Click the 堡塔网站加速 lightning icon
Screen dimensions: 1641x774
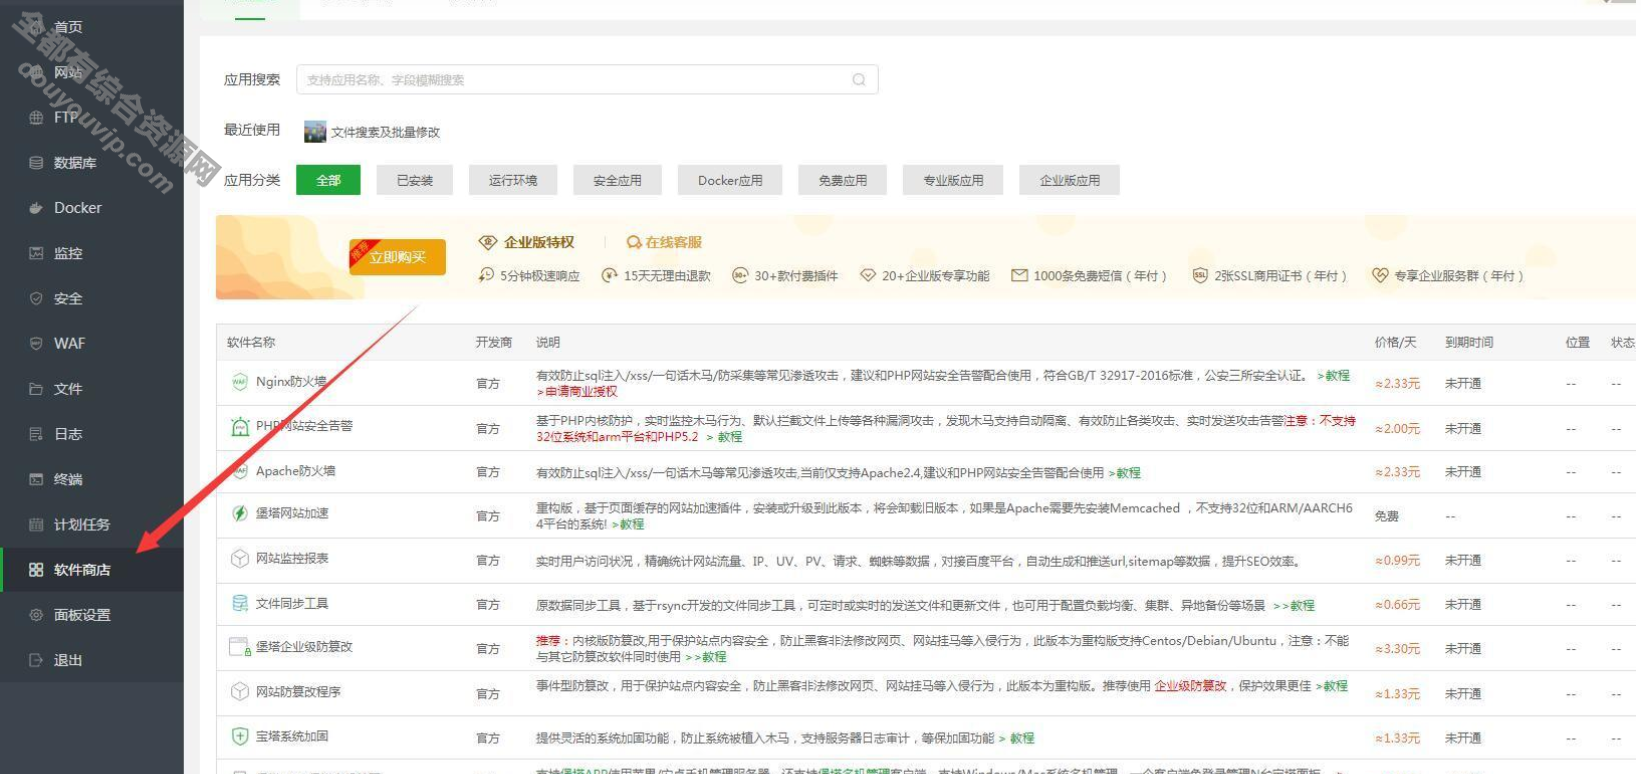[240, 513]
